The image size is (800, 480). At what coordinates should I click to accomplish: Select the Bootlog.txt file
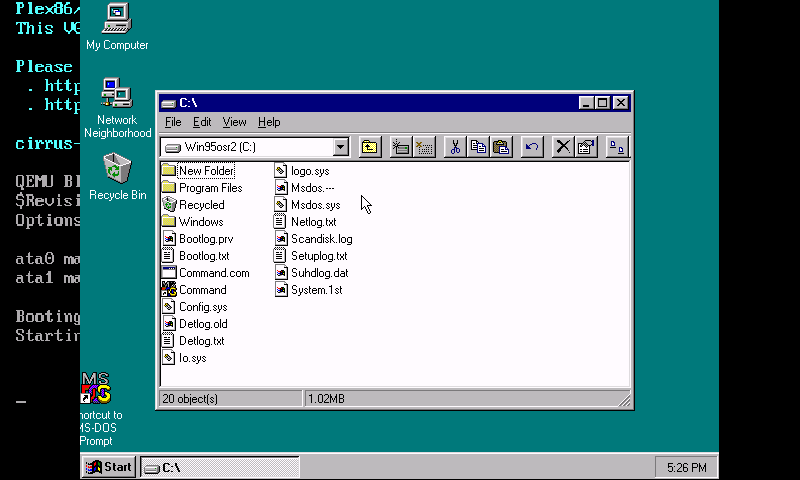point(196,256)
